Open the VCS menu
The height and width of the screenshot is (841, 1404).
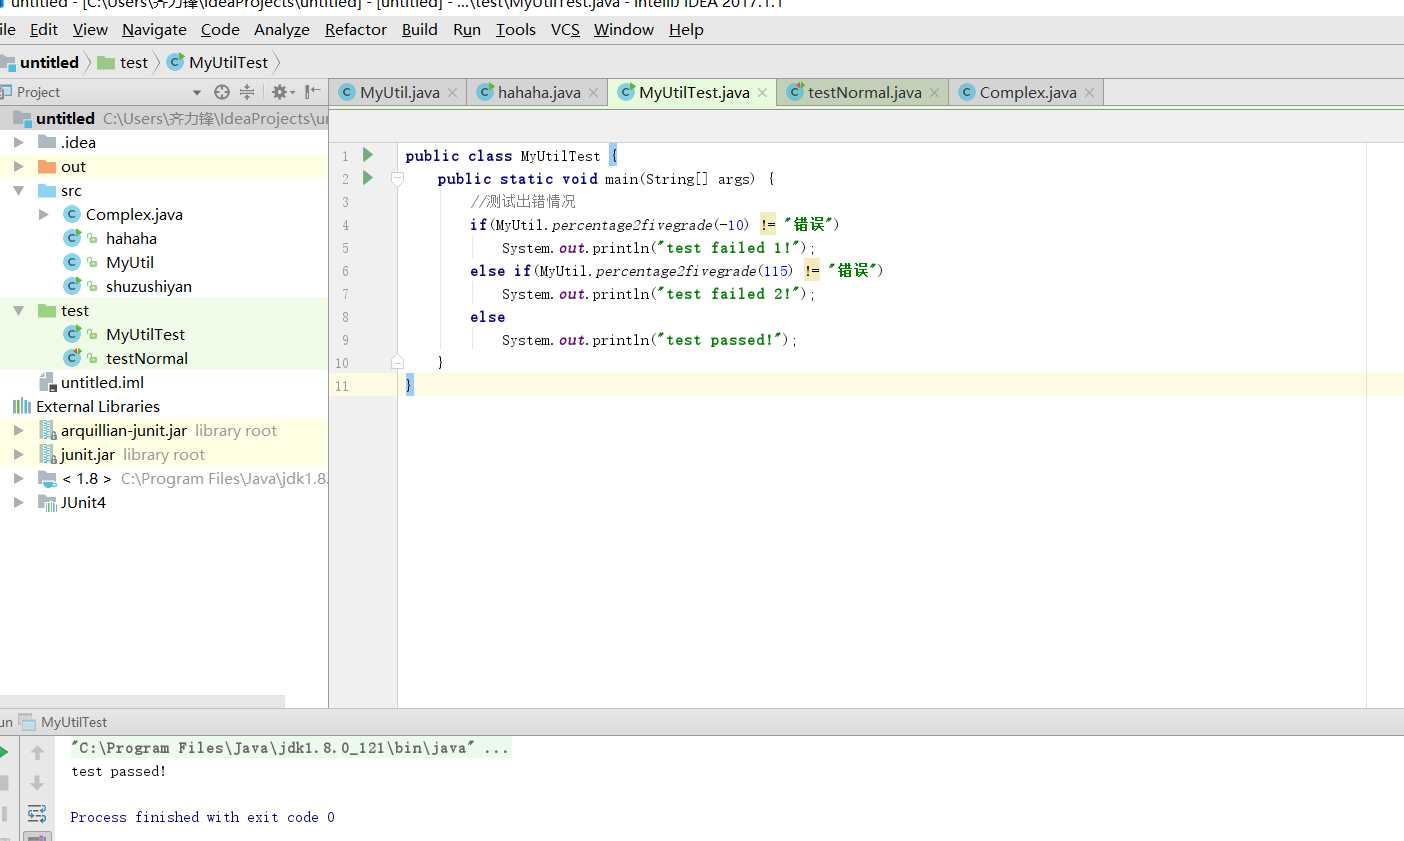pyautogui.click(x=565, y=29)
